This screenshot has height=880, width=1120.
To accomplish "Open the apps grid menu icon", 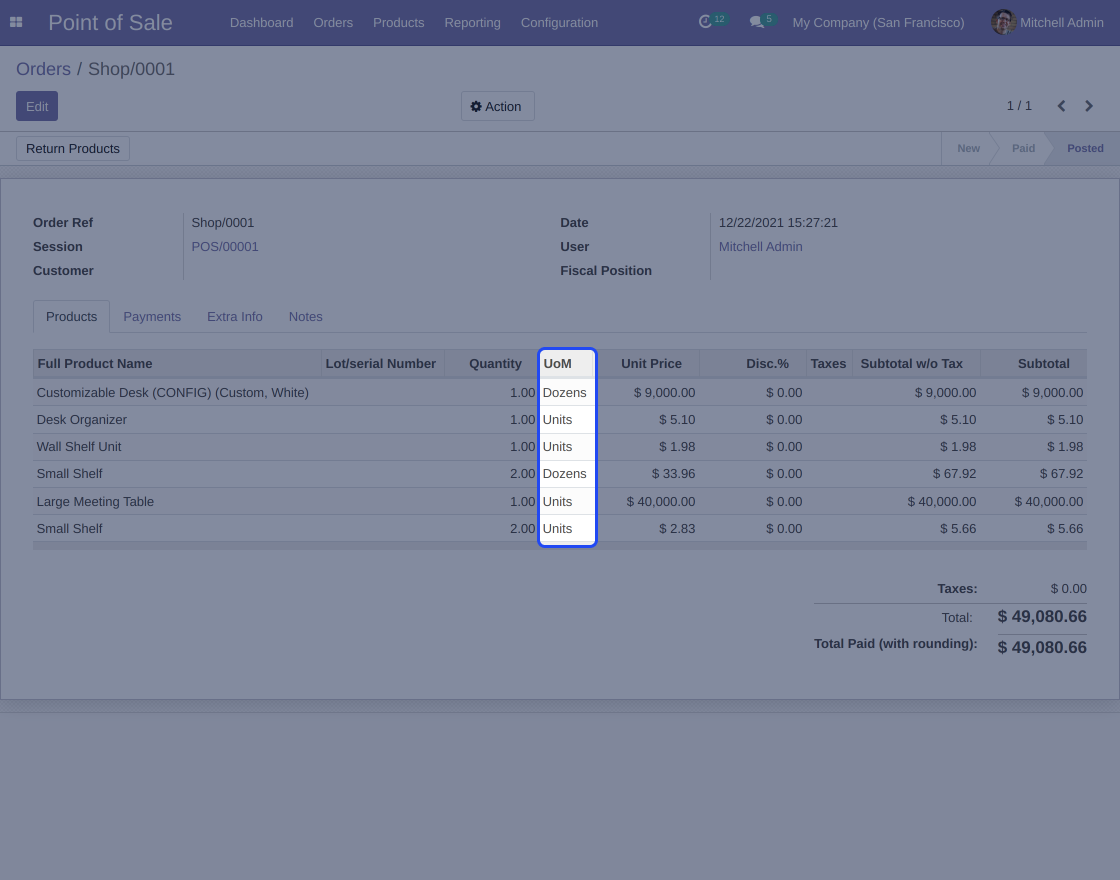I will click(x=16, y=22).
